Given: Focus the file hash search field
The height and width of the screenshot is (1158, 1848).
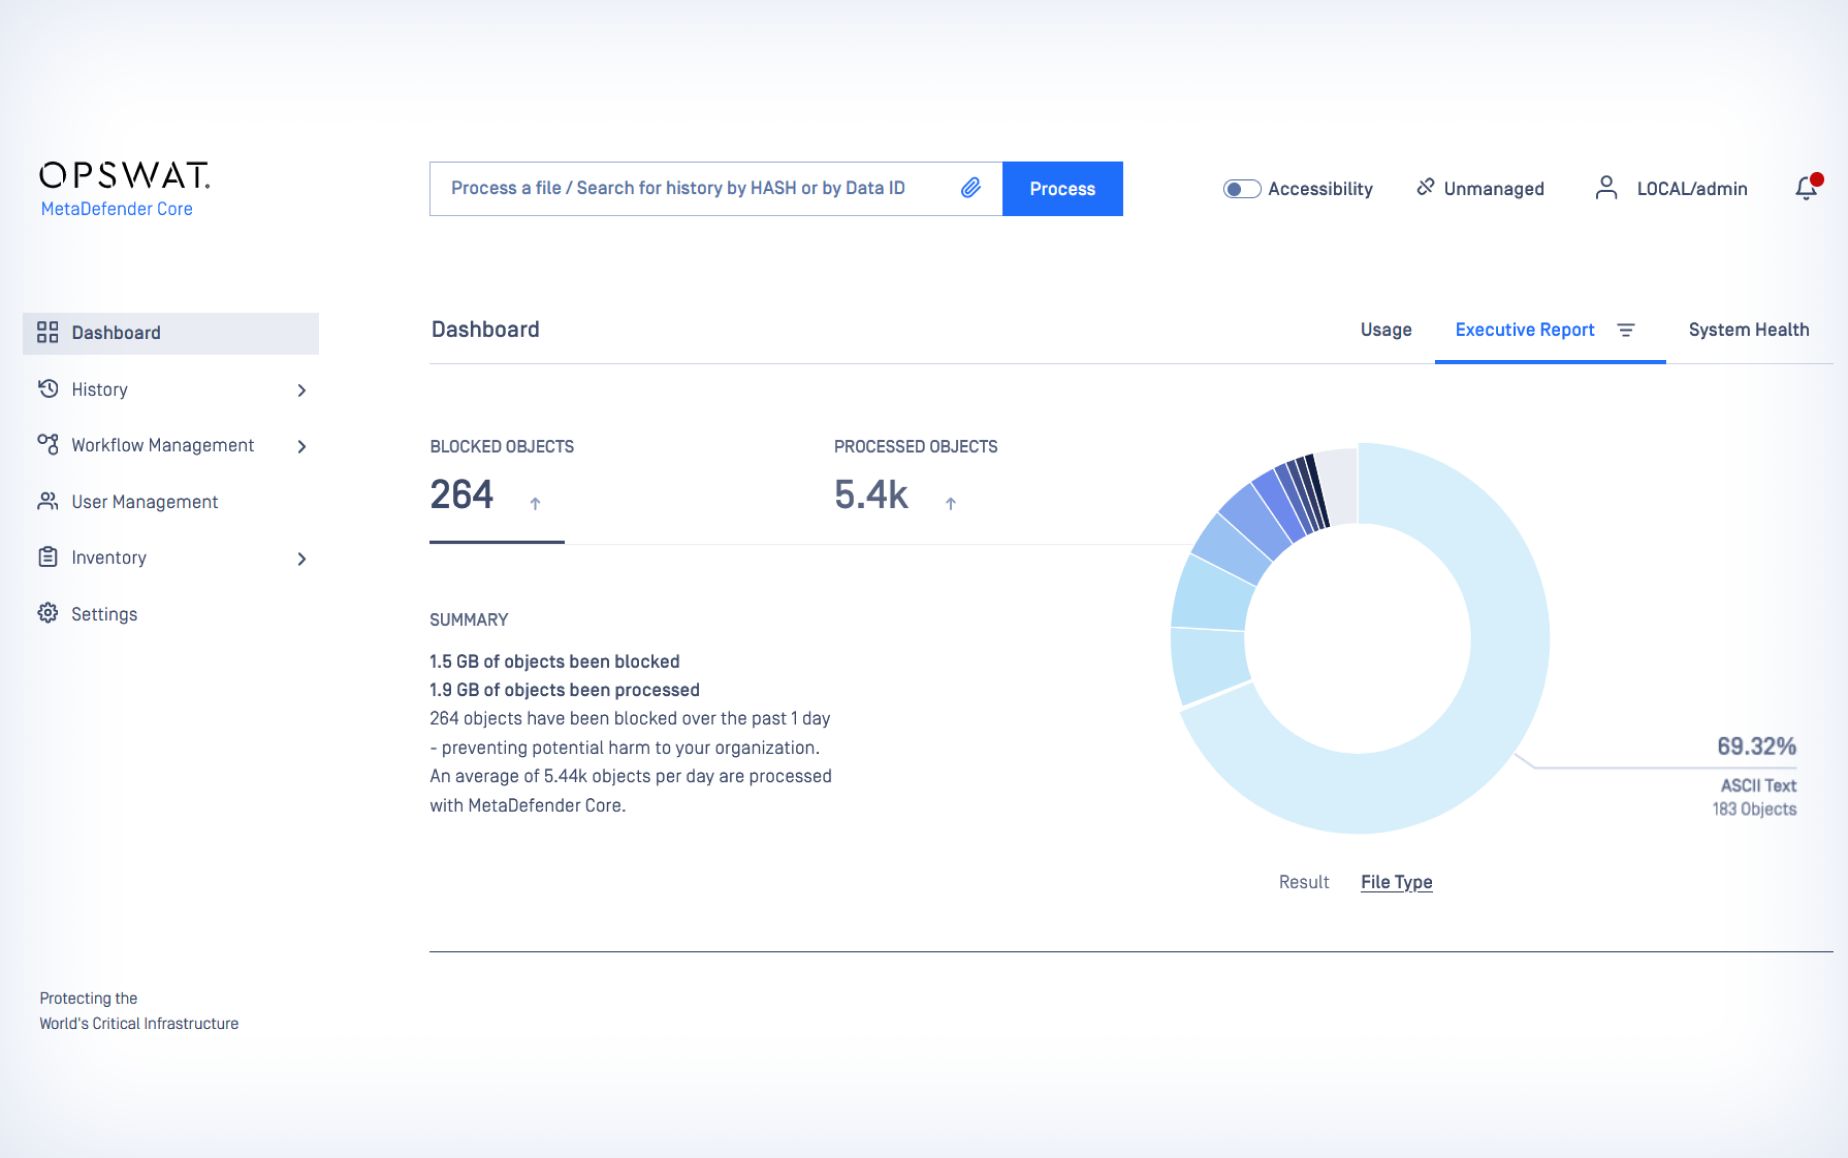Looking at the screenshot, I should [x=690, y=188].
